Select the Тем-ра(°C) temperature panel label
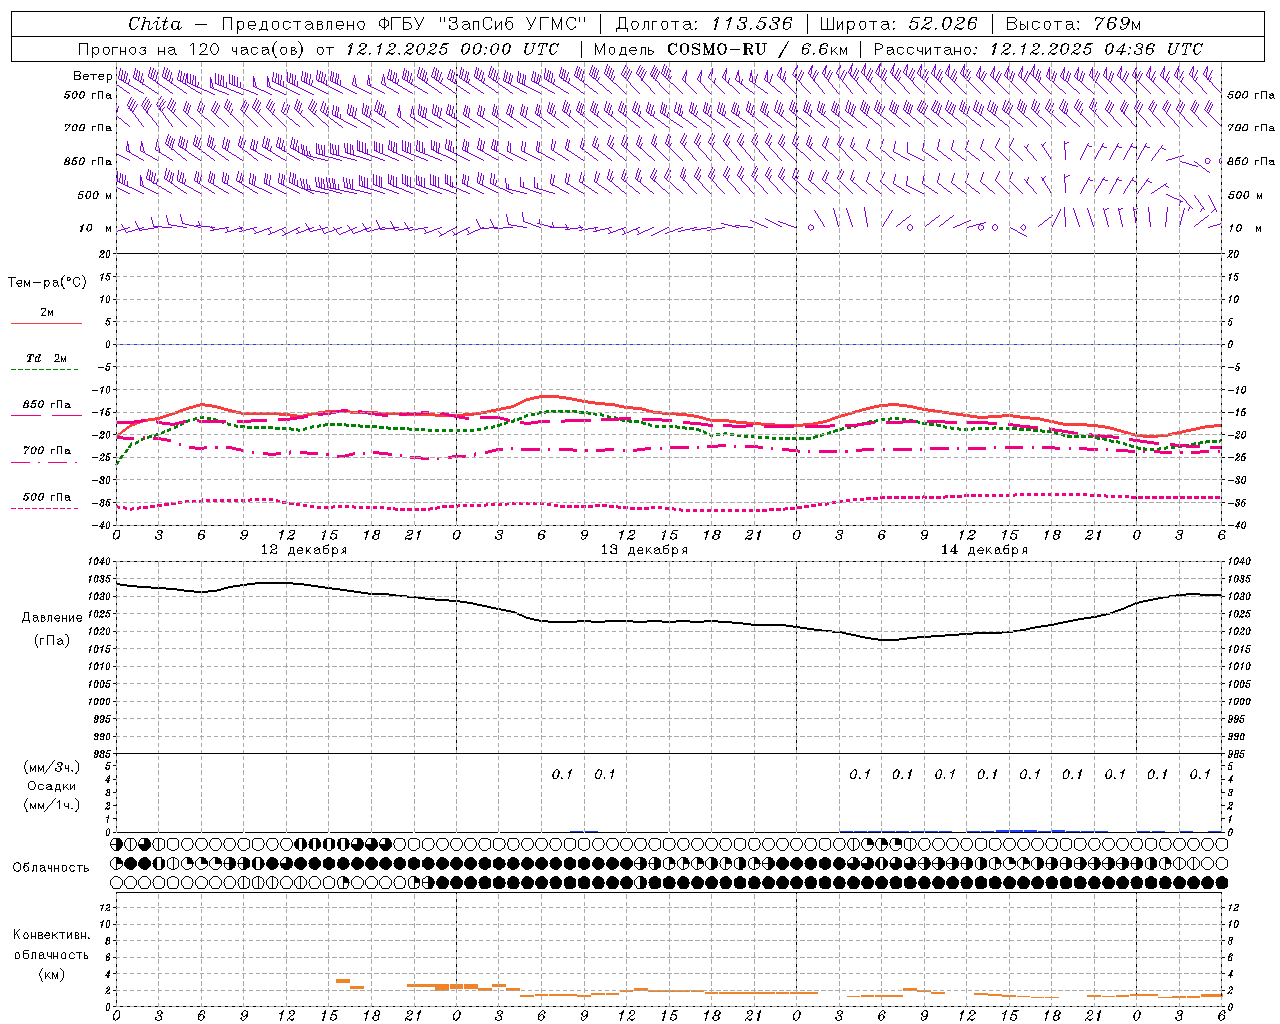Viewport: 1280px width, 1024px height. (47, 282)
